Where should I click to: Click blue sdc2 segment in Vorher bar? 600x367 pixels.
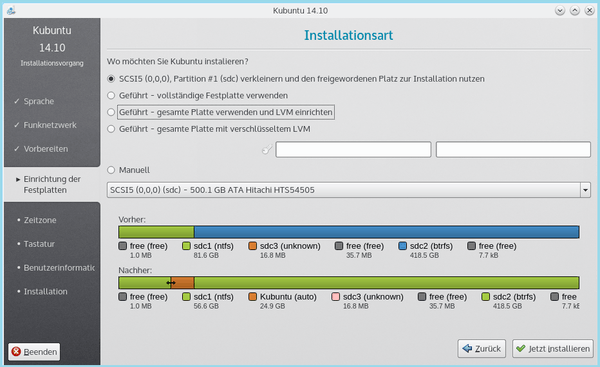pyautogui.click(x=386, y=232)
